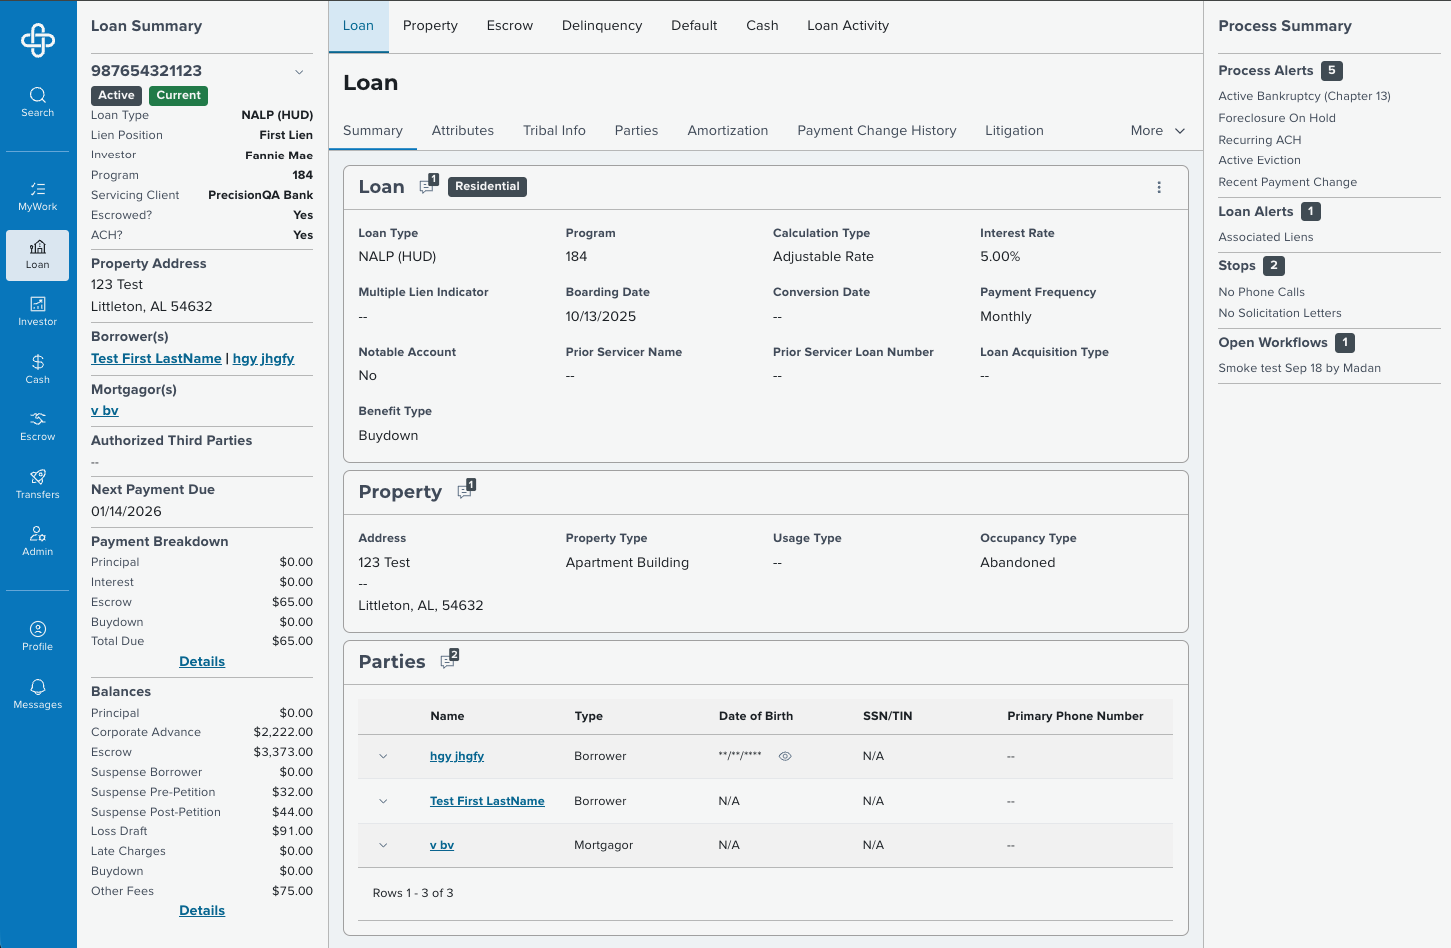
Task: Open the Investor sidebar section
Action: (x=38, y=312)
